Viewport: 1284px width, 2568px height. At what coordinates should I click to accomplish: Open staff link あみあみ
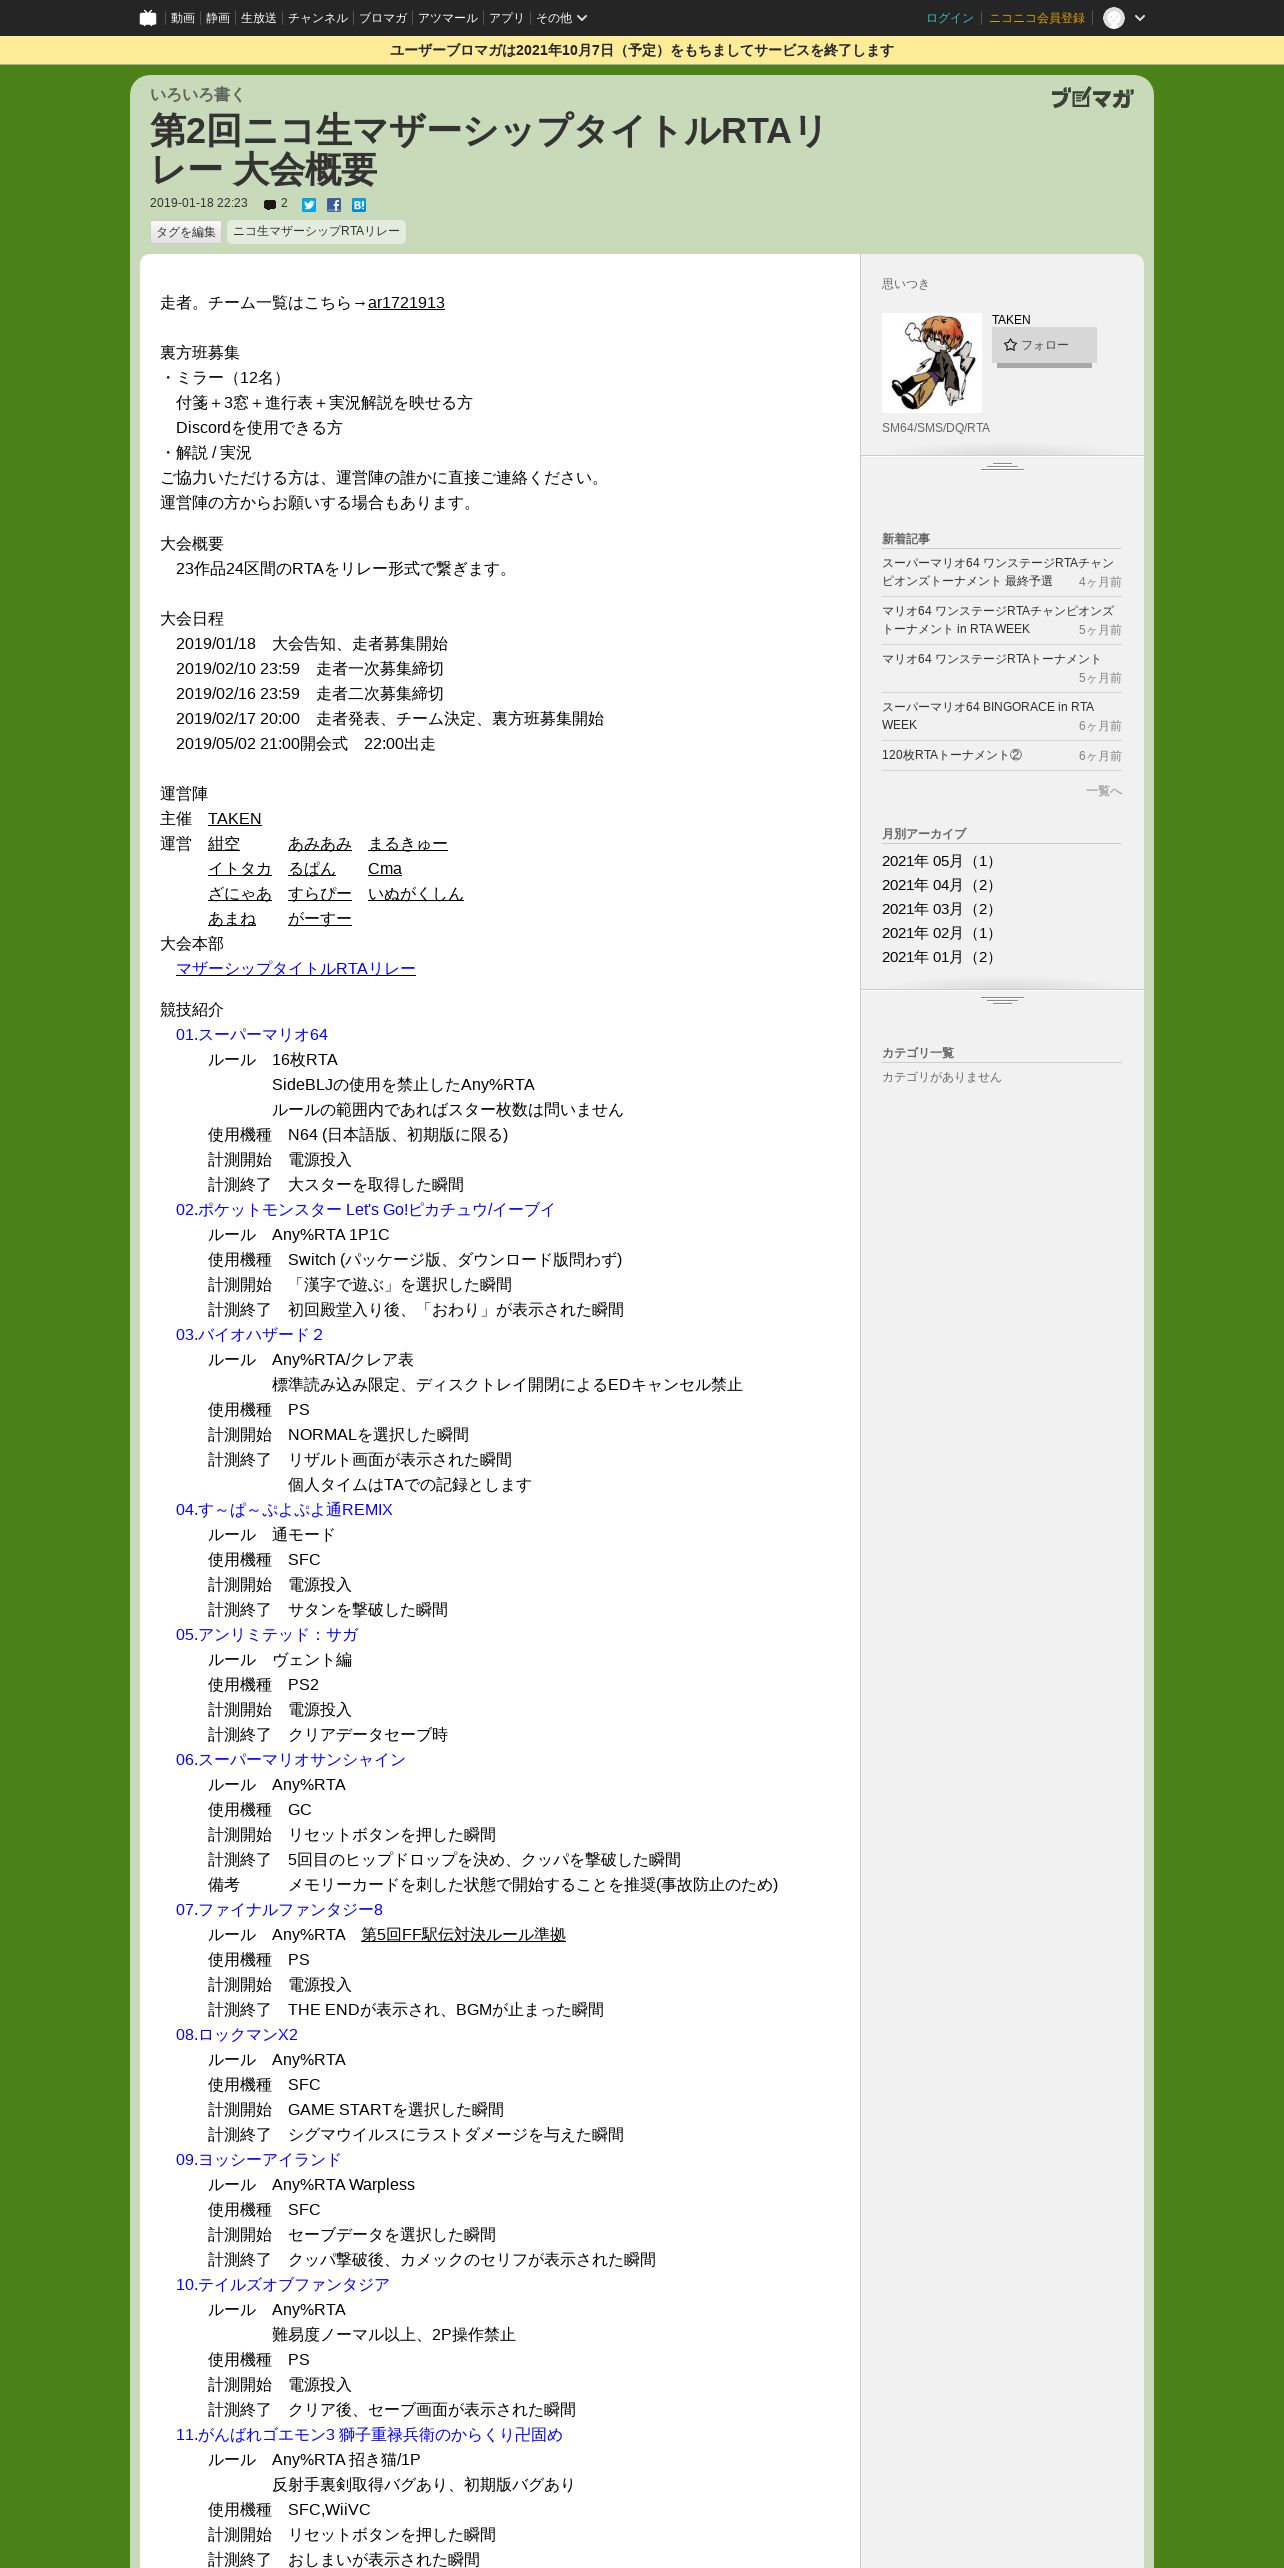[x=320, y=844]
